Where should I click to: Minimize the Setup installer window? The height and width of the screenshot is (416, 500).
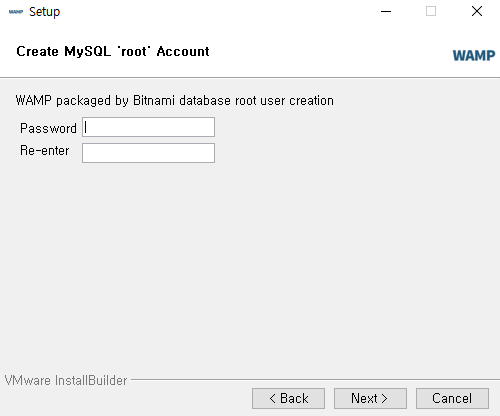tap(386, 11)
